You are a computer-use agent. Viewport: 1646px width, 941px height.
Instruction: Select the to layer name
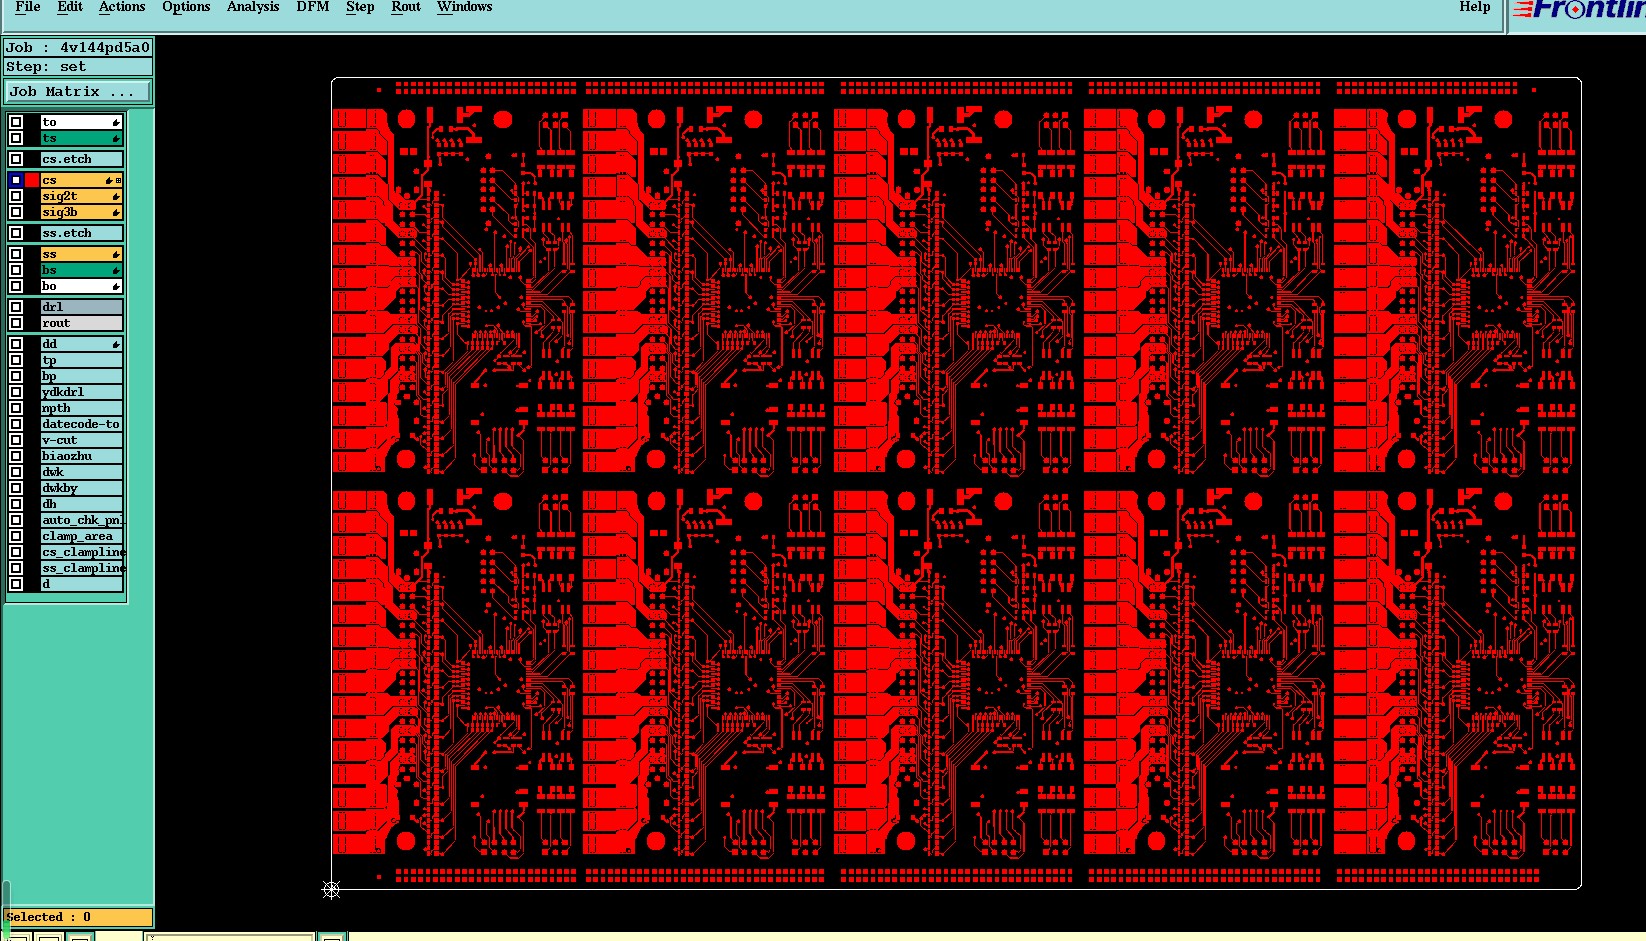coord(81,122)
